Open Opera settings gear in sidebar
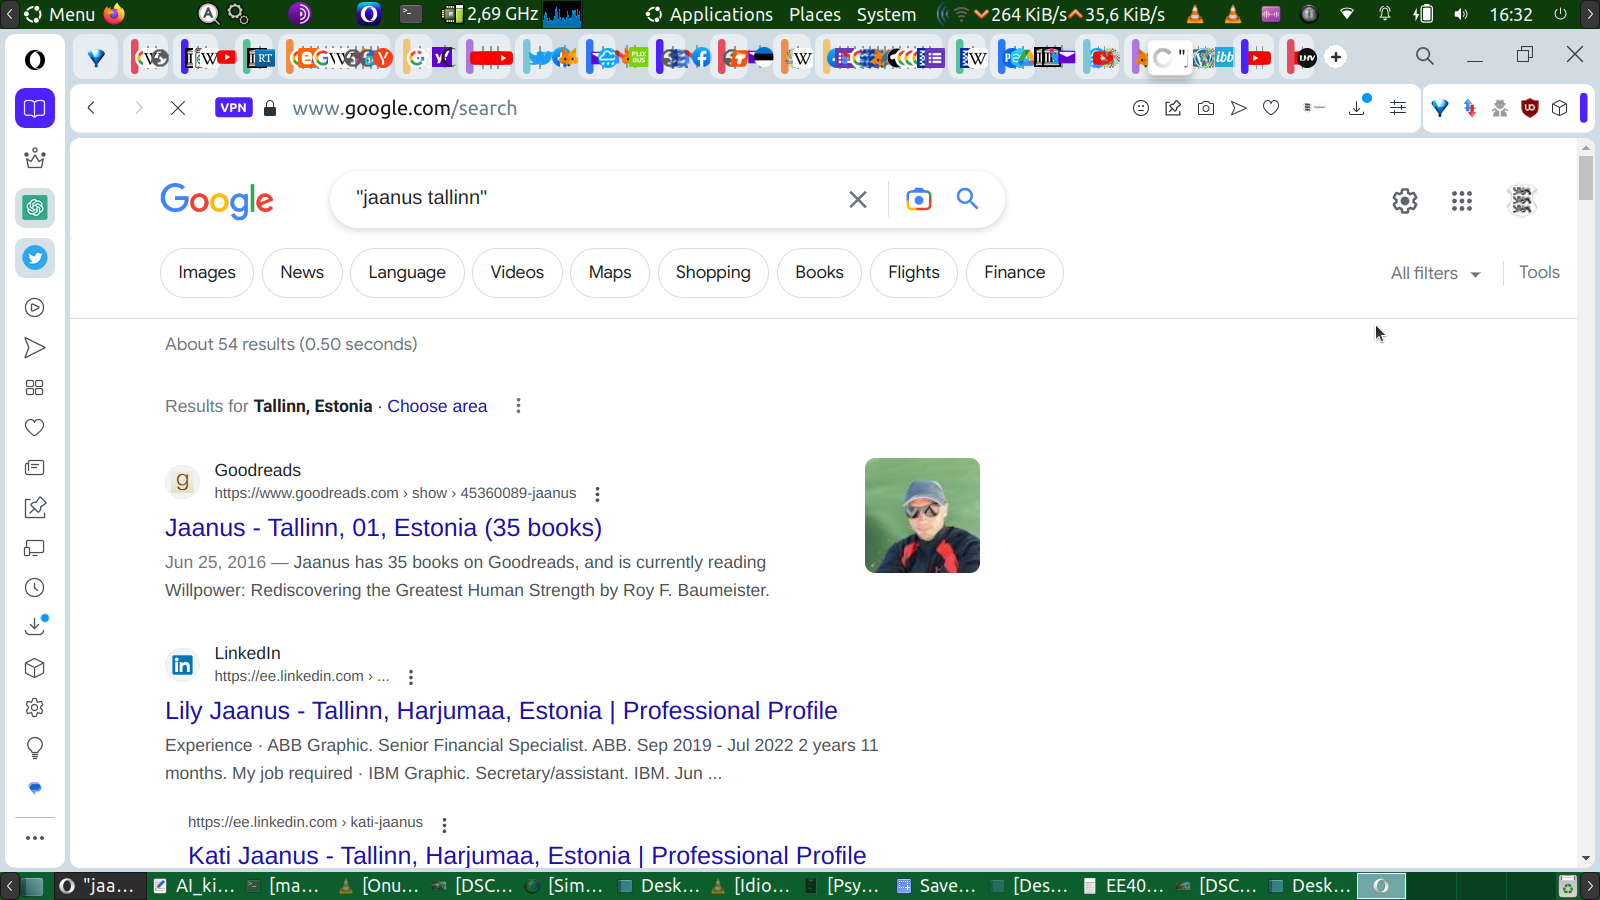The image size is (1600, 900). (35, 708)
